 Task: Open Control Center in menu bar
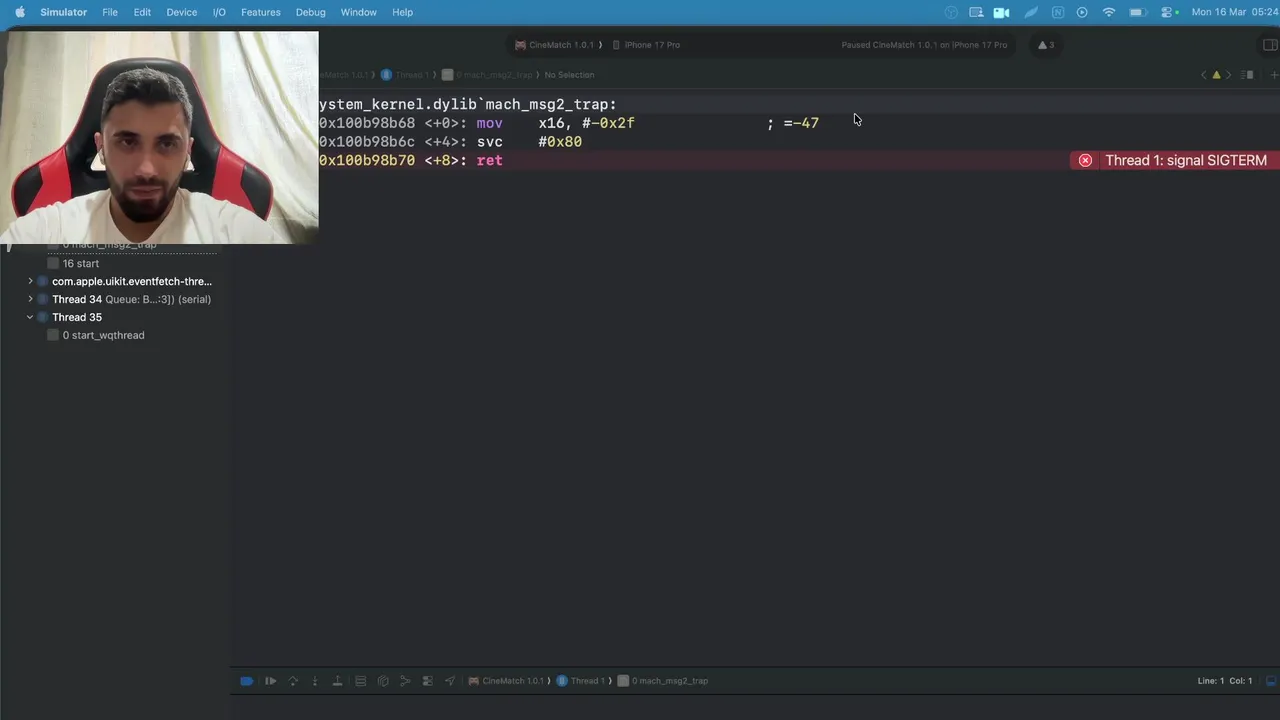(x=1167, y=12)
